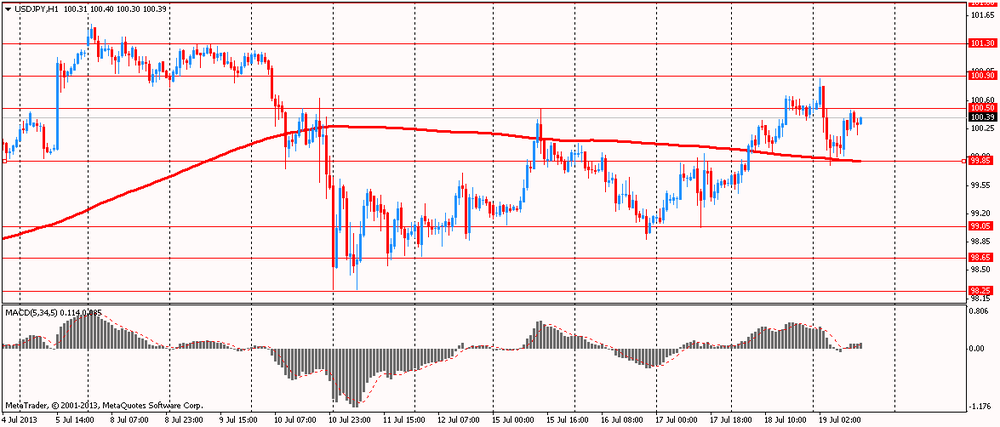
Task: Click the 101.65 price scale value
Action: [982, 14]
